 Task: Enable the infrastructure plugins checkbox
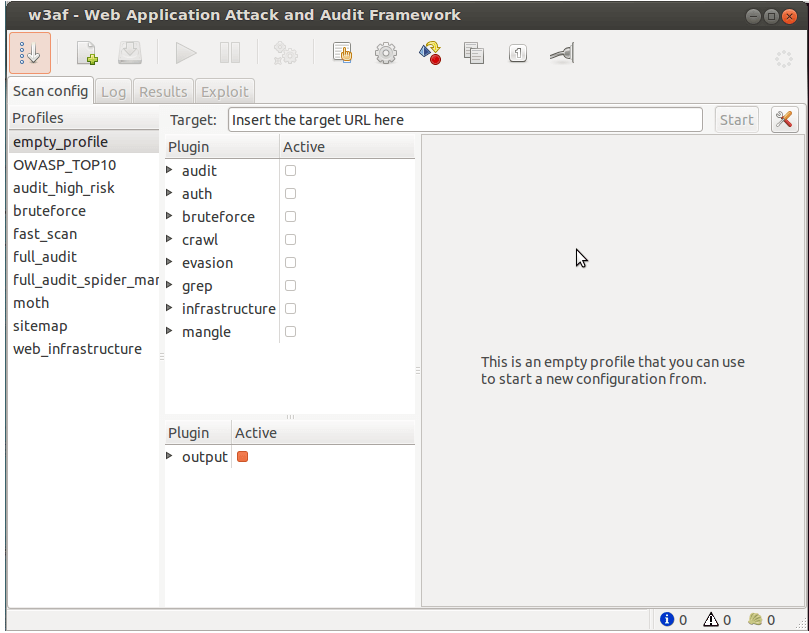pyautogui.click(x=290, y=309)
